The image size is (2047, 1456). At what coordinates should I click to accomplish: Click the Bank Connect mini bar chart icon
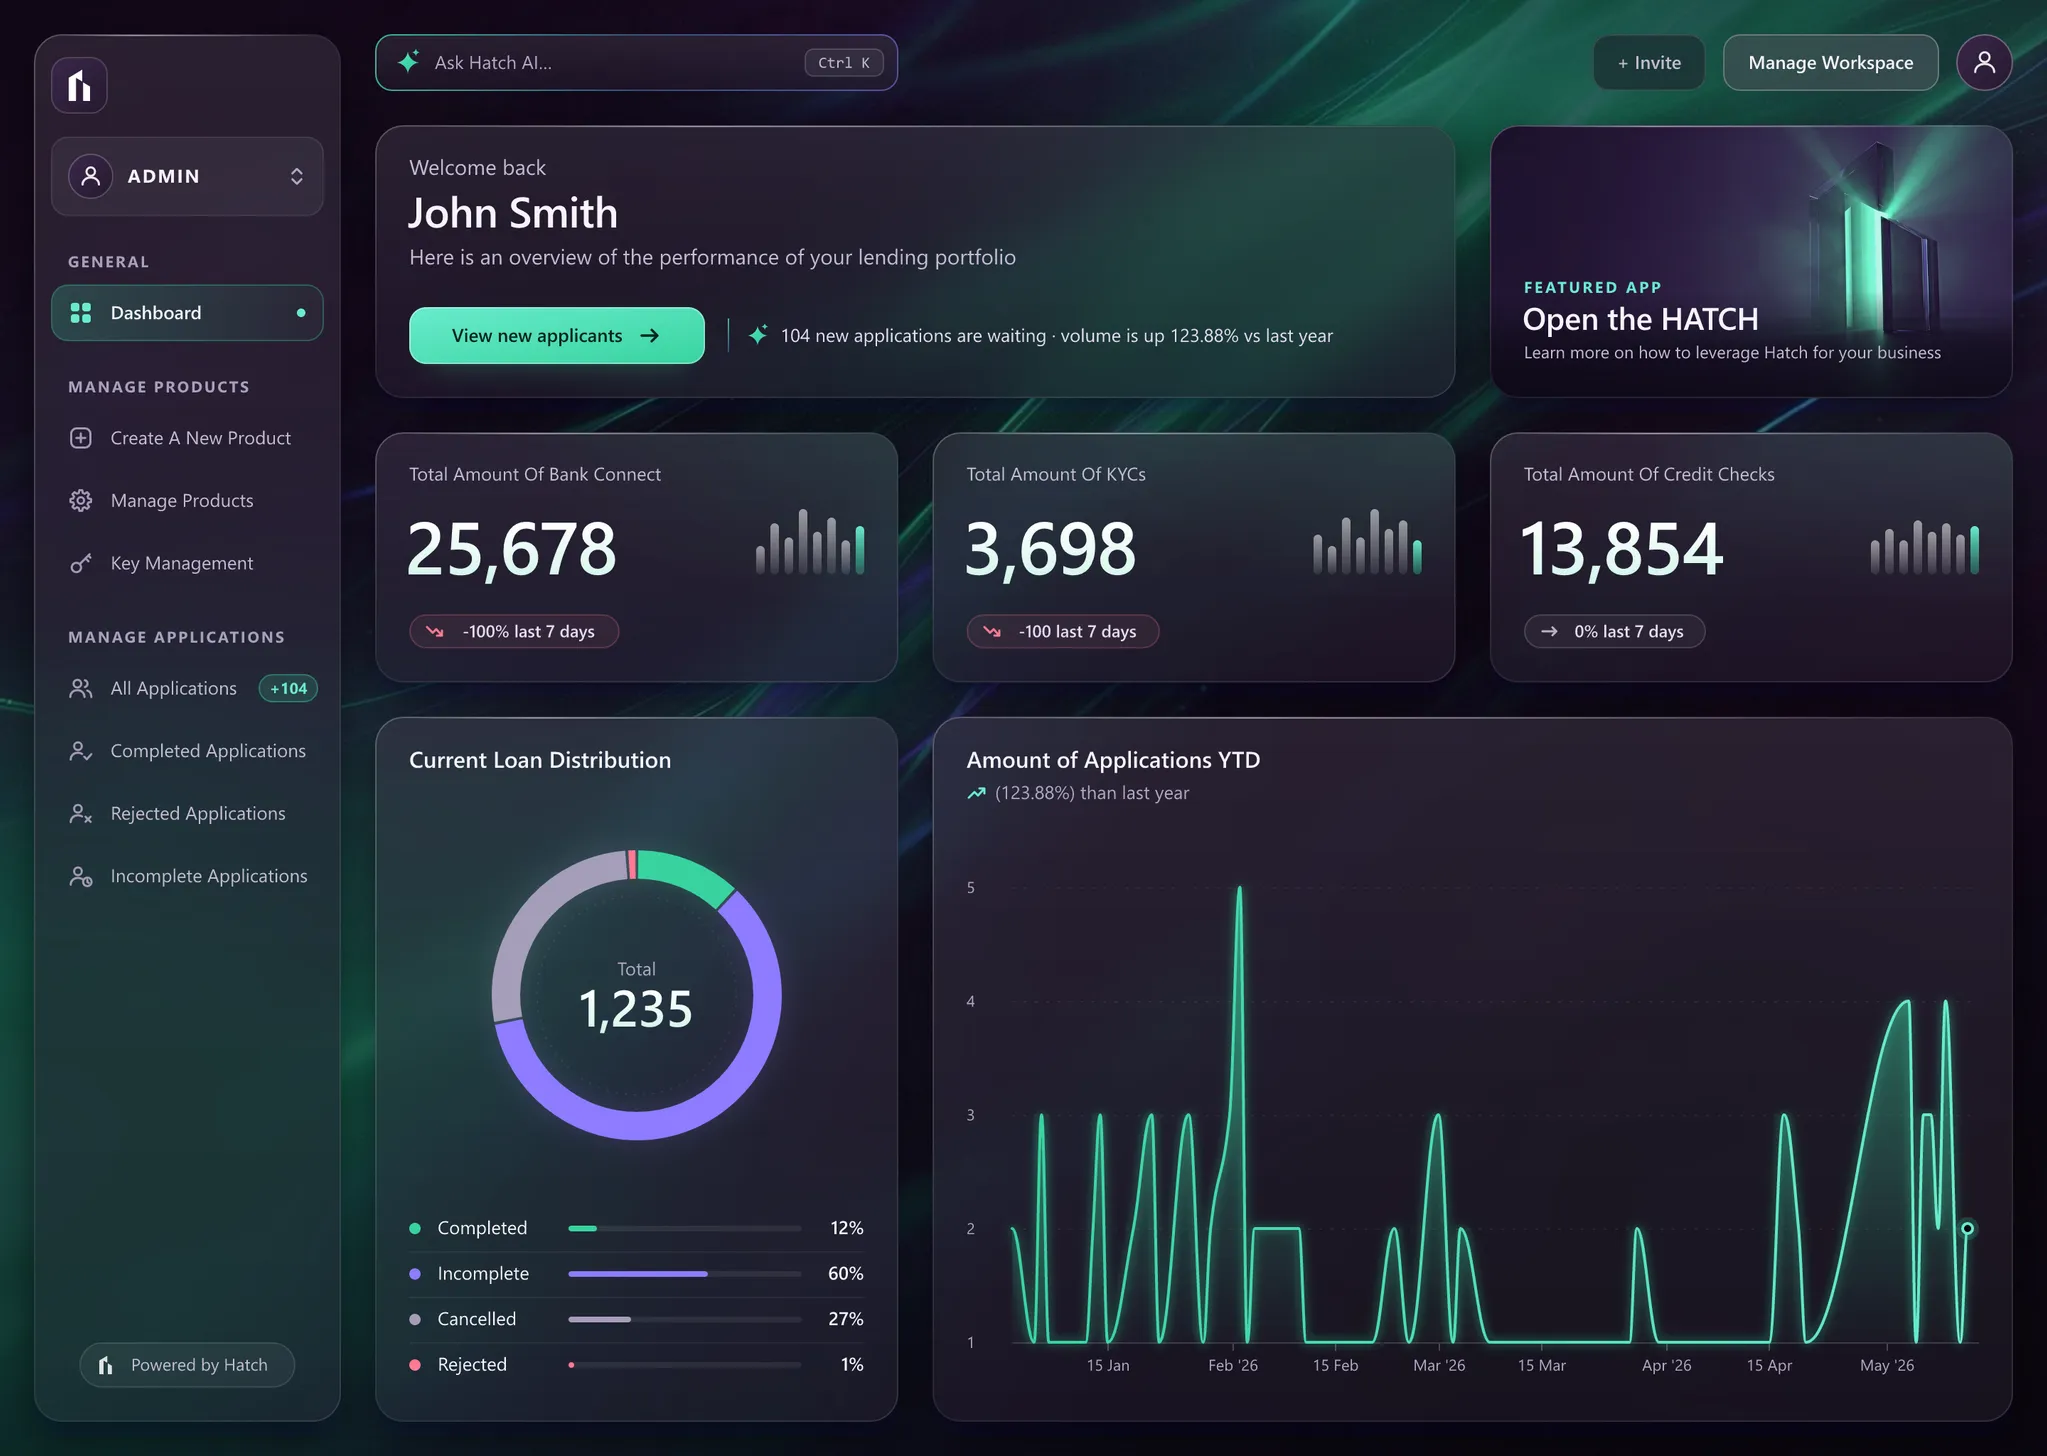pyautogui.click(x=810, y=541)
